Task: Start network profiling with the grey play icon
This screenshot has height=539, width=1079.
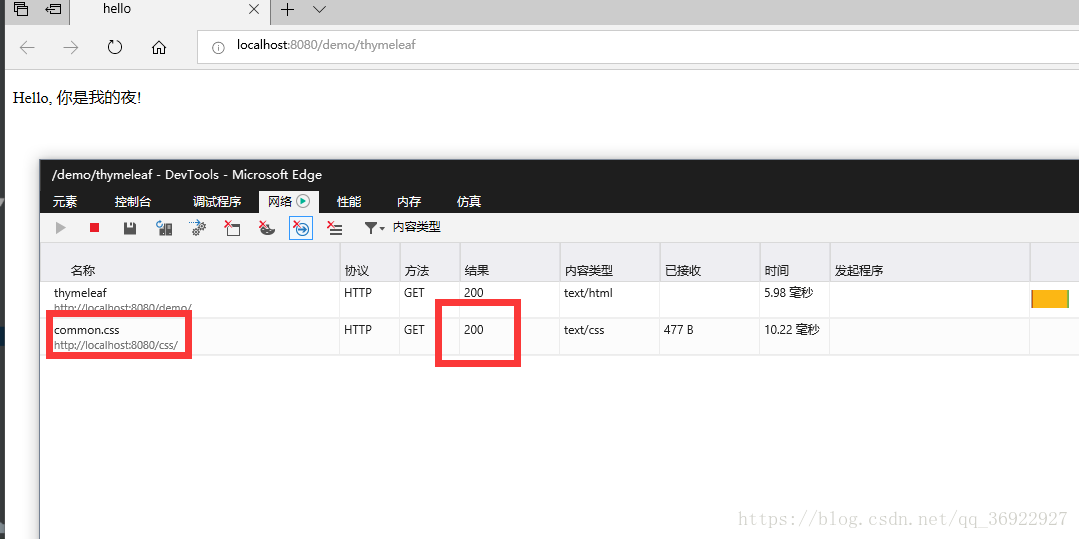Action: pyautogui.click(x=61, y=228)
